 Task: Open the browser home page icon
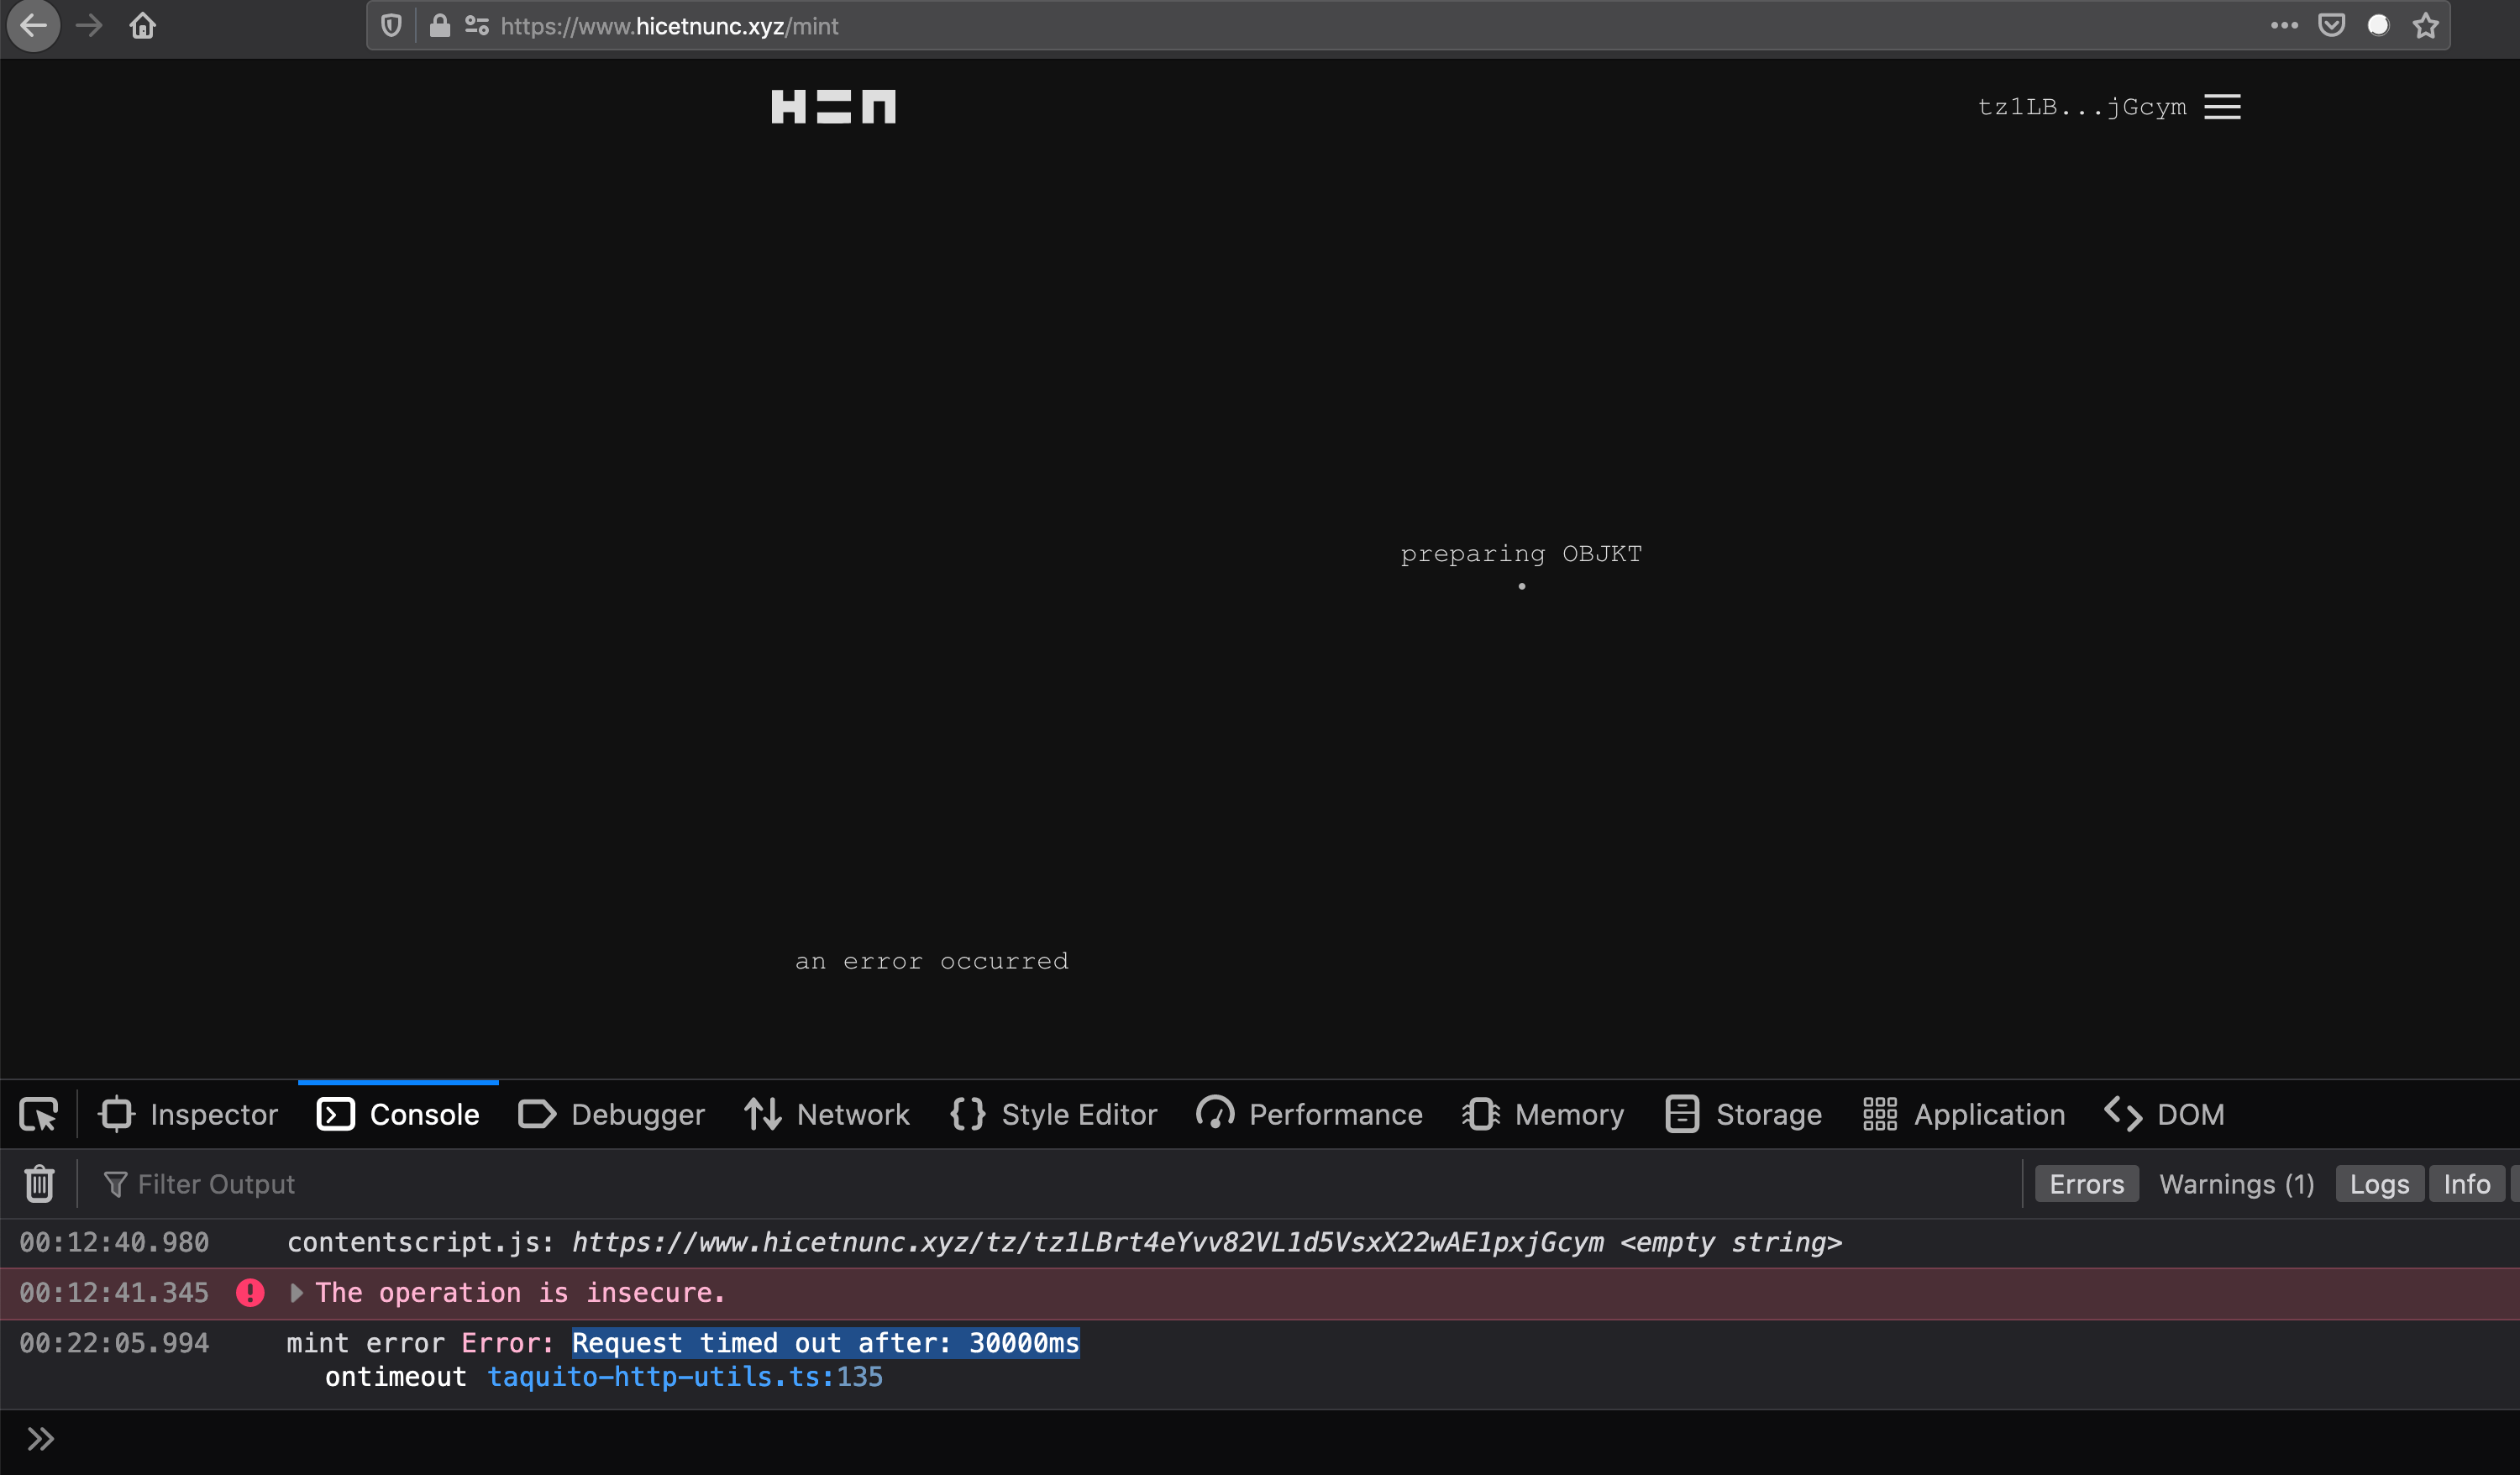coord(143,26)
